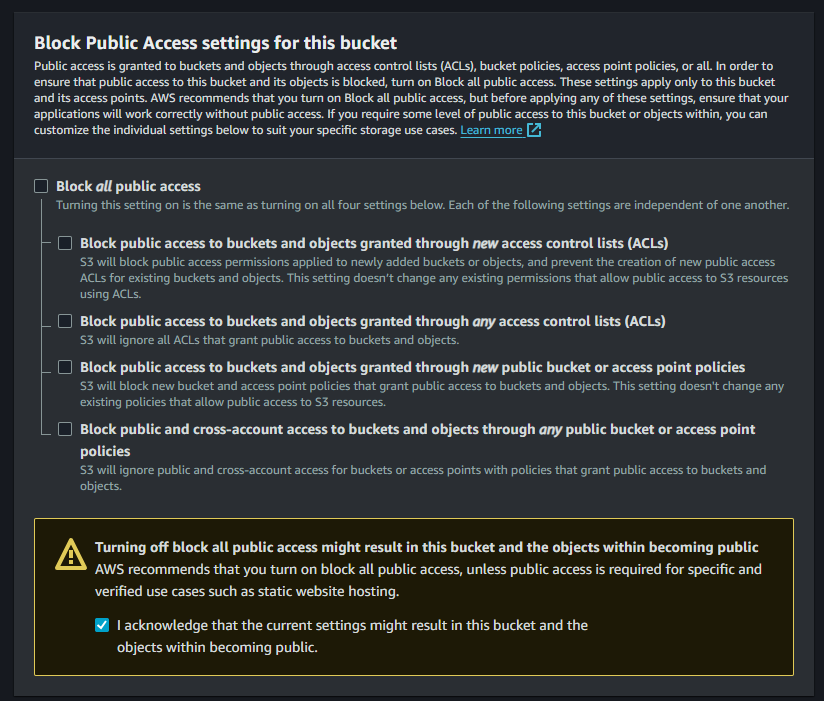Click the new public bucket policies label text
The width and height of the screenshot is (824, 701).
point(412,367)
